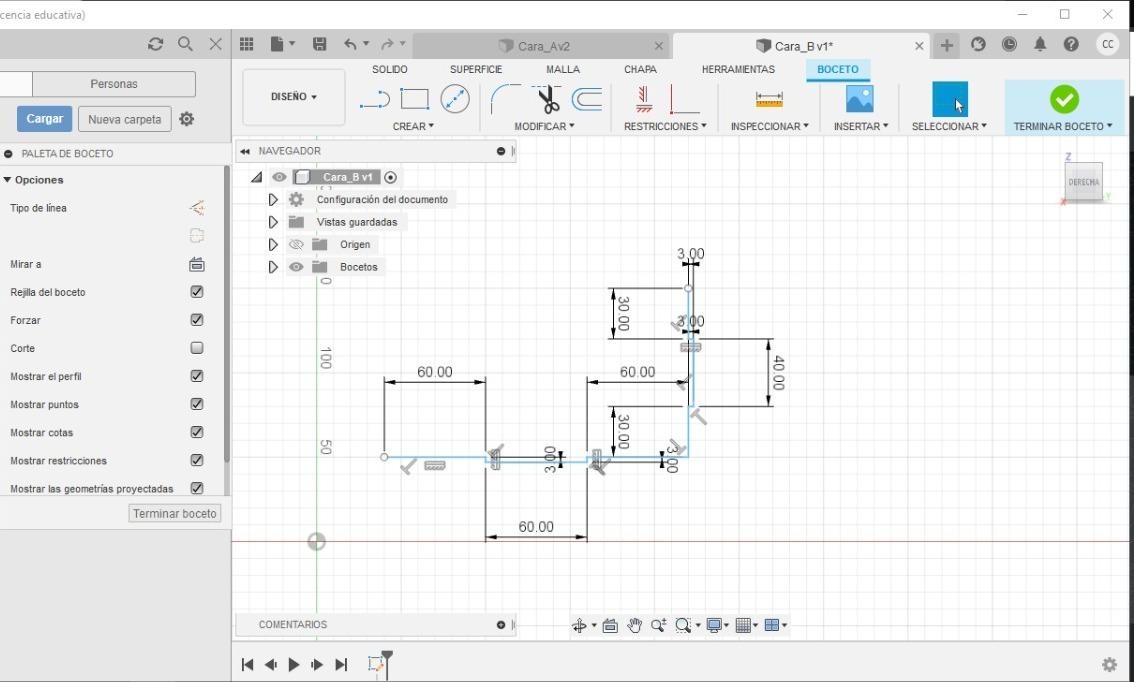Screen dimensions: 1134x682
Task: Click the Insert image icon
Action: pos(859,99)
